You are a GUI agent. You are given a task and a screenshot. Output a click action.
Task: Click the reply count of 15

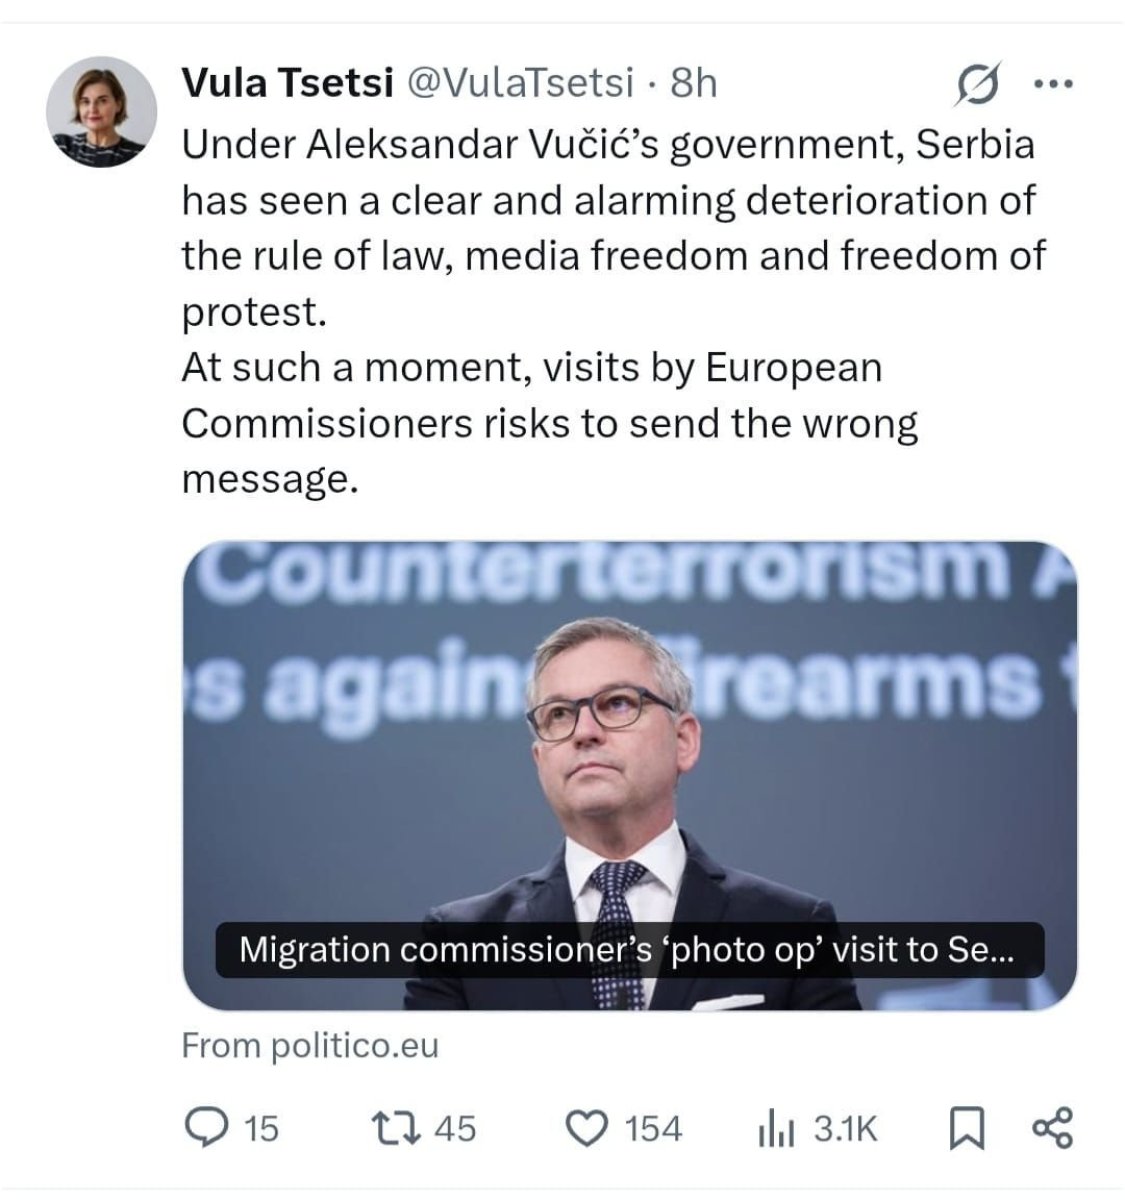coord(262,1130)
